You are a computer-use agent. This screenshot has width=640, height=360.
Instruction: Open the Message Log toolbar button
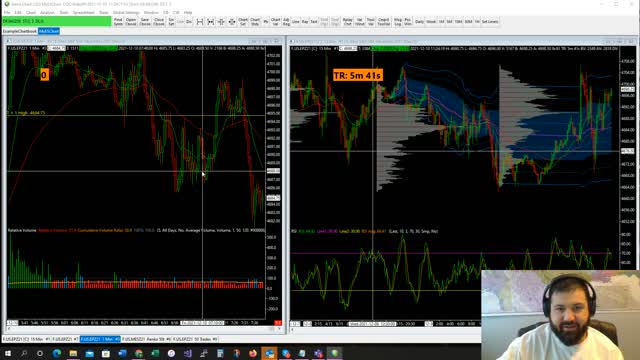[x=398, y=22]
